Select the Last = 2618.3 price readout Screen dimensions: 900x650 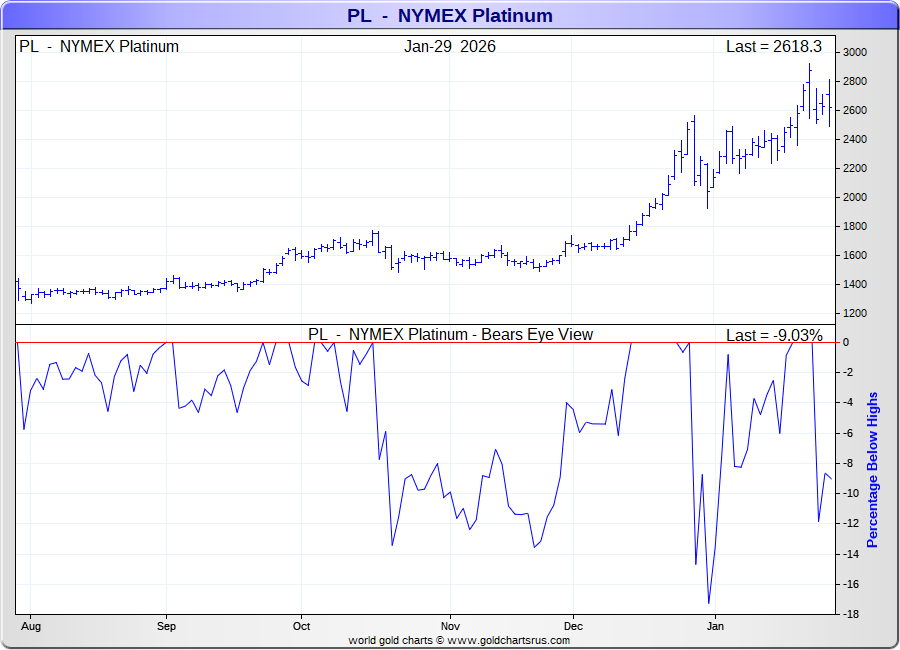click(773, 47)
